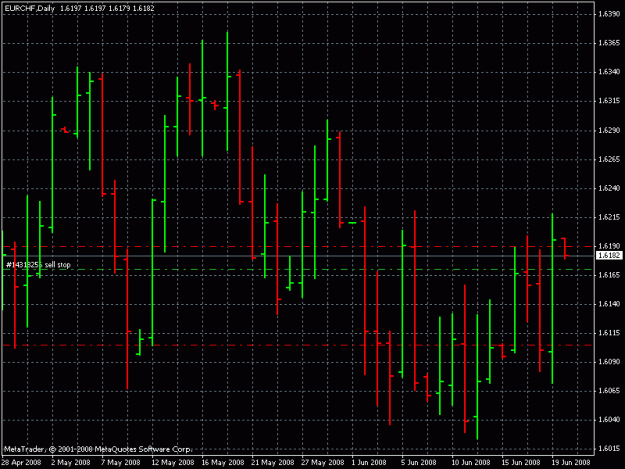The height and width of the screenshot is (469, 625).
Task: Click the 1.6065 price scale label
Action: click(609, 391)
